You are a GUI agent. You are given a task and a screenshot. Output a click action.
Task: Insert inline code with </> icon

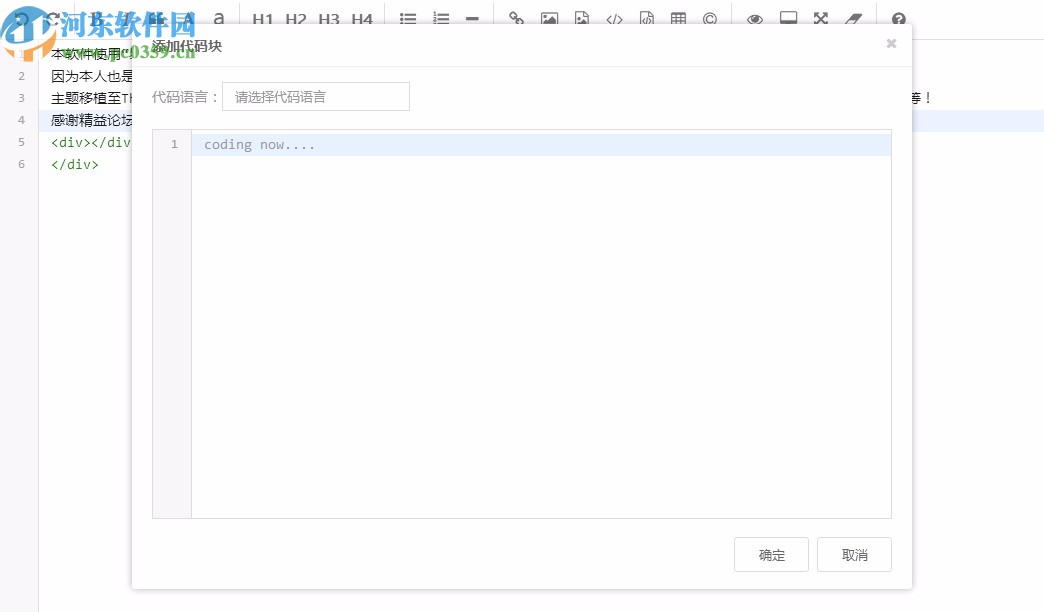[x=615, y=19]
